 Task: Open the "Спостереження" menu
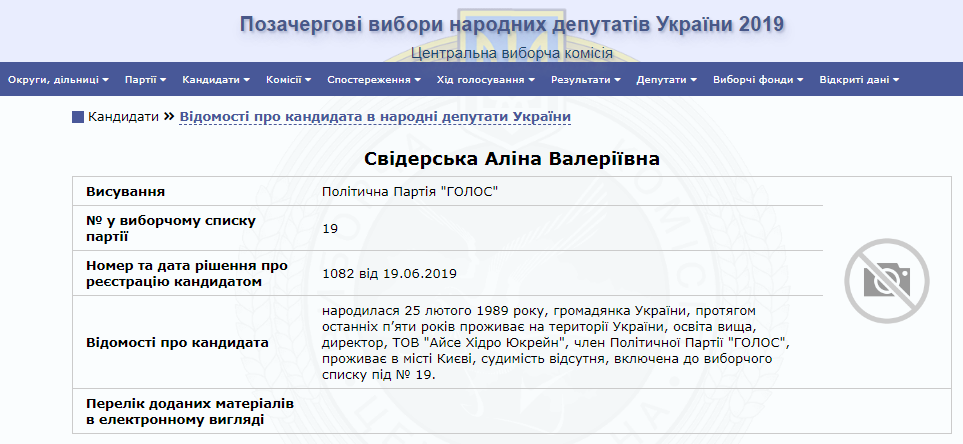[373, 79]
